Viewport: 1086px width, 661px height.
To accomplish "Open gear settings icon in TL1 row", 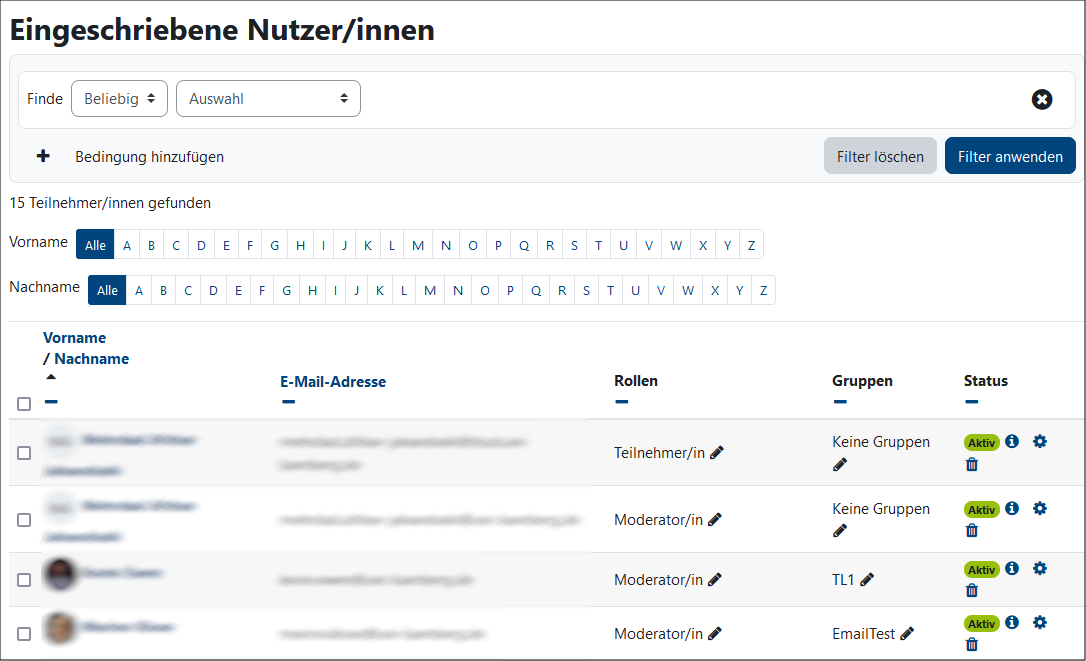I will pyautogui.click(x=1040, y=568).
